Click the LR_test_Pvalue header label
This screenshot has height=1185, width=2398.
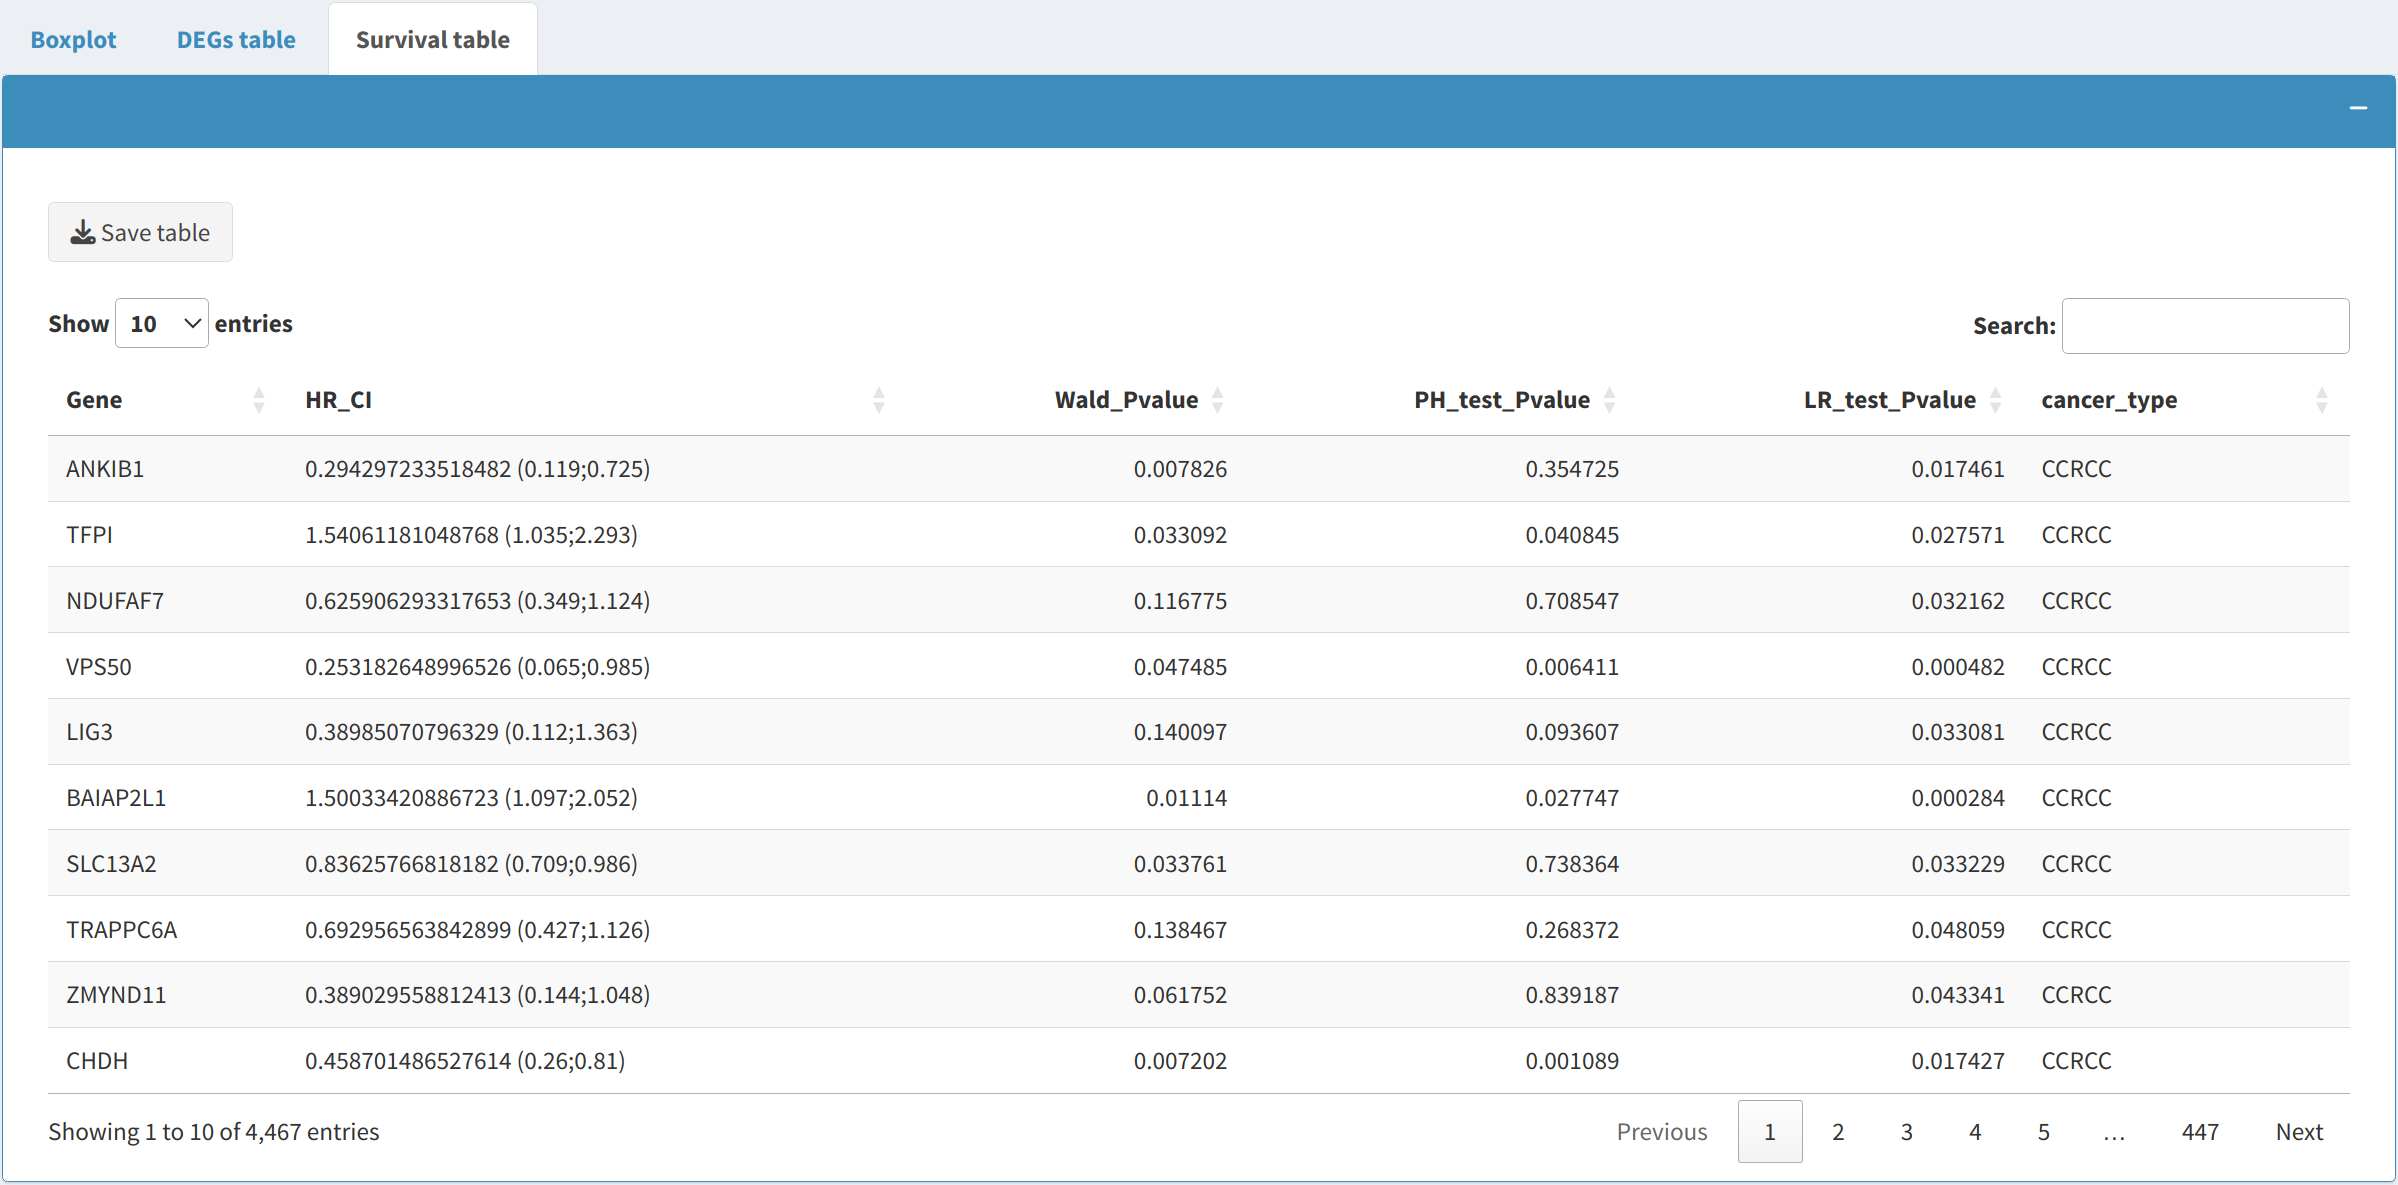click(x=1890, y=400)
